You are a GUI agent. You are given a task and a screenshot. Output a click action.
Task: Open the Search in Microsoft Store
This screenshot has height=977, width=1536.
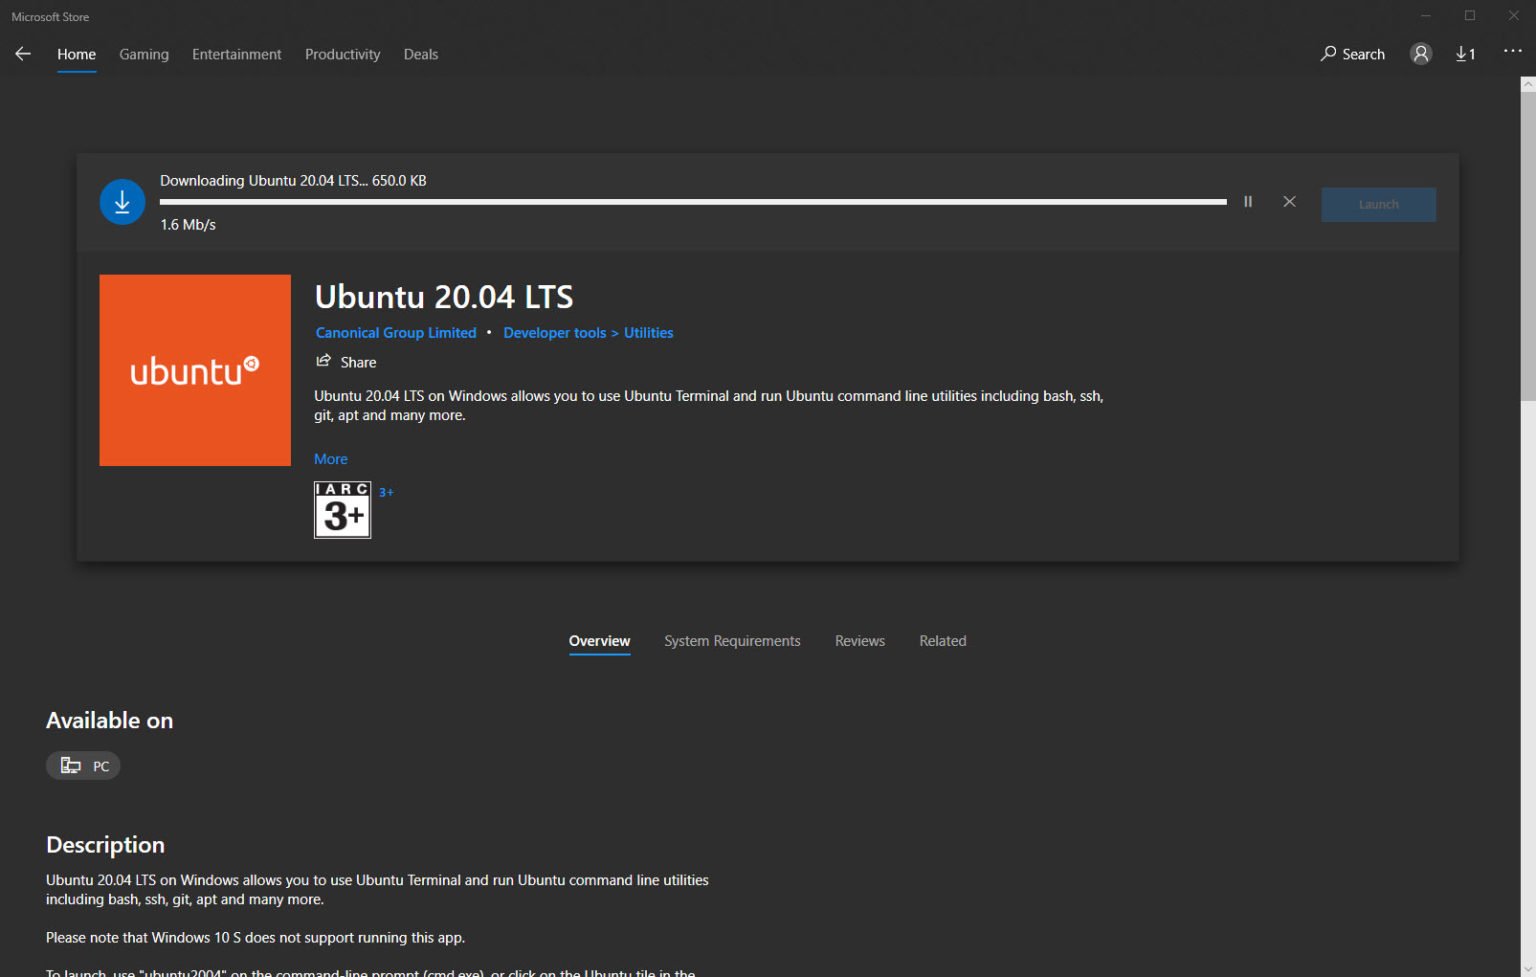coord(1352,54)
